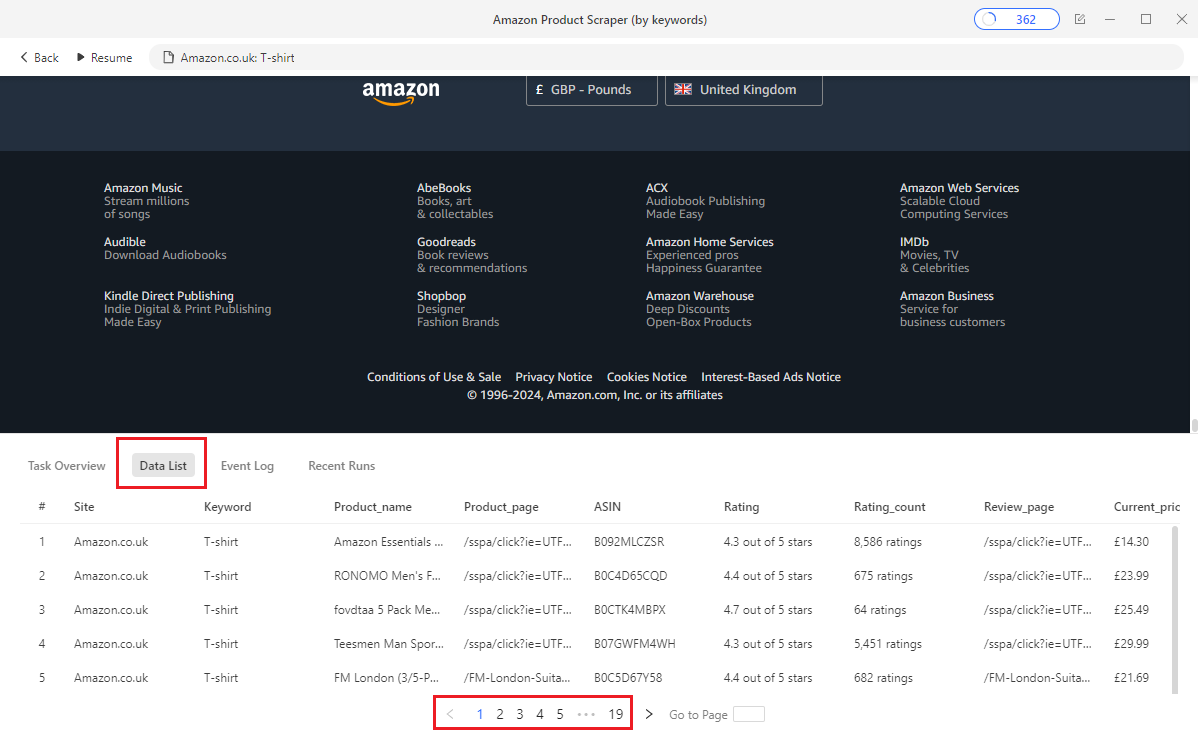The height and width of the screenshot is (732, 1198).
Task: Open Amazon Warehouse link
Action: point(700,296)
